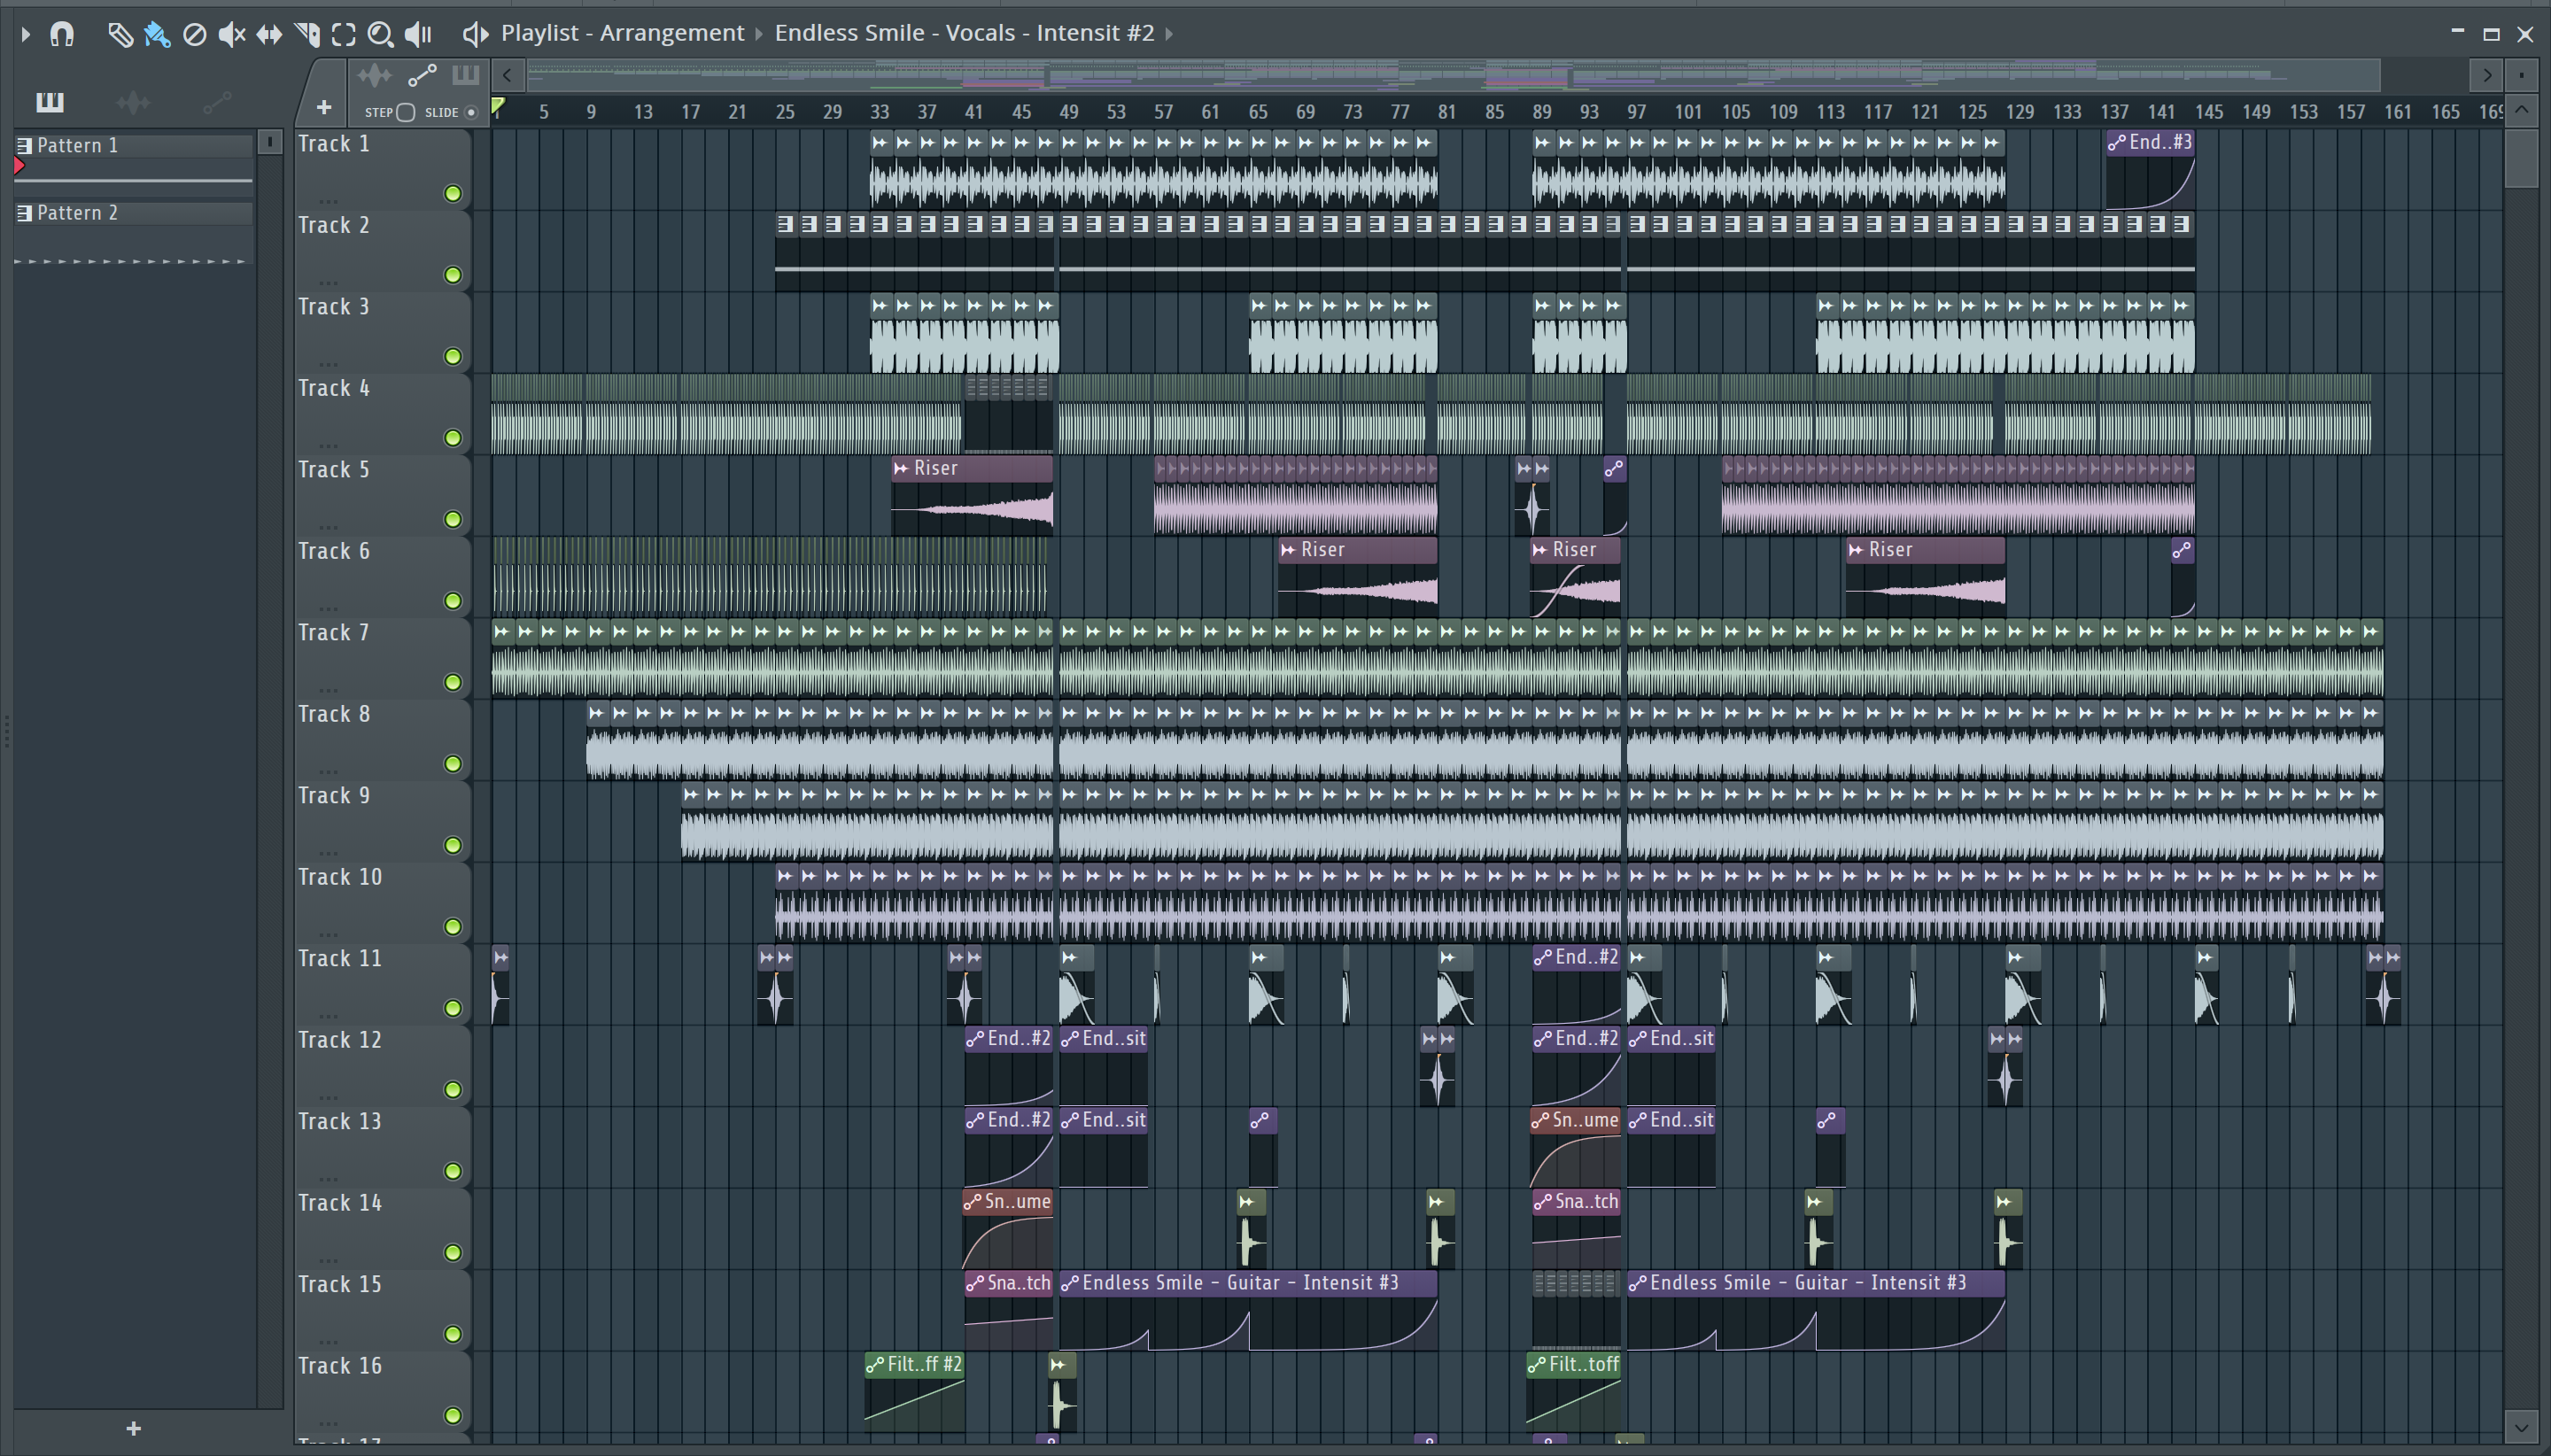Screen dimensions: 2551x1456
Task: Click the Playlist - Arrangement title
Action: (622, 33)
